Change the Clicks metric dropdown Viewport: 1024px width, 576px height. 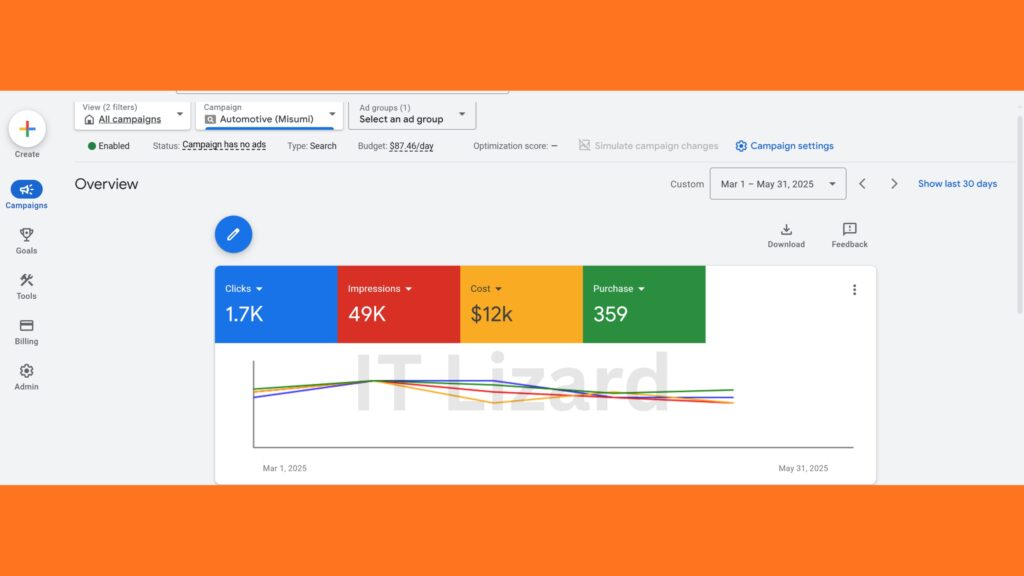click(x=261, y=288)
